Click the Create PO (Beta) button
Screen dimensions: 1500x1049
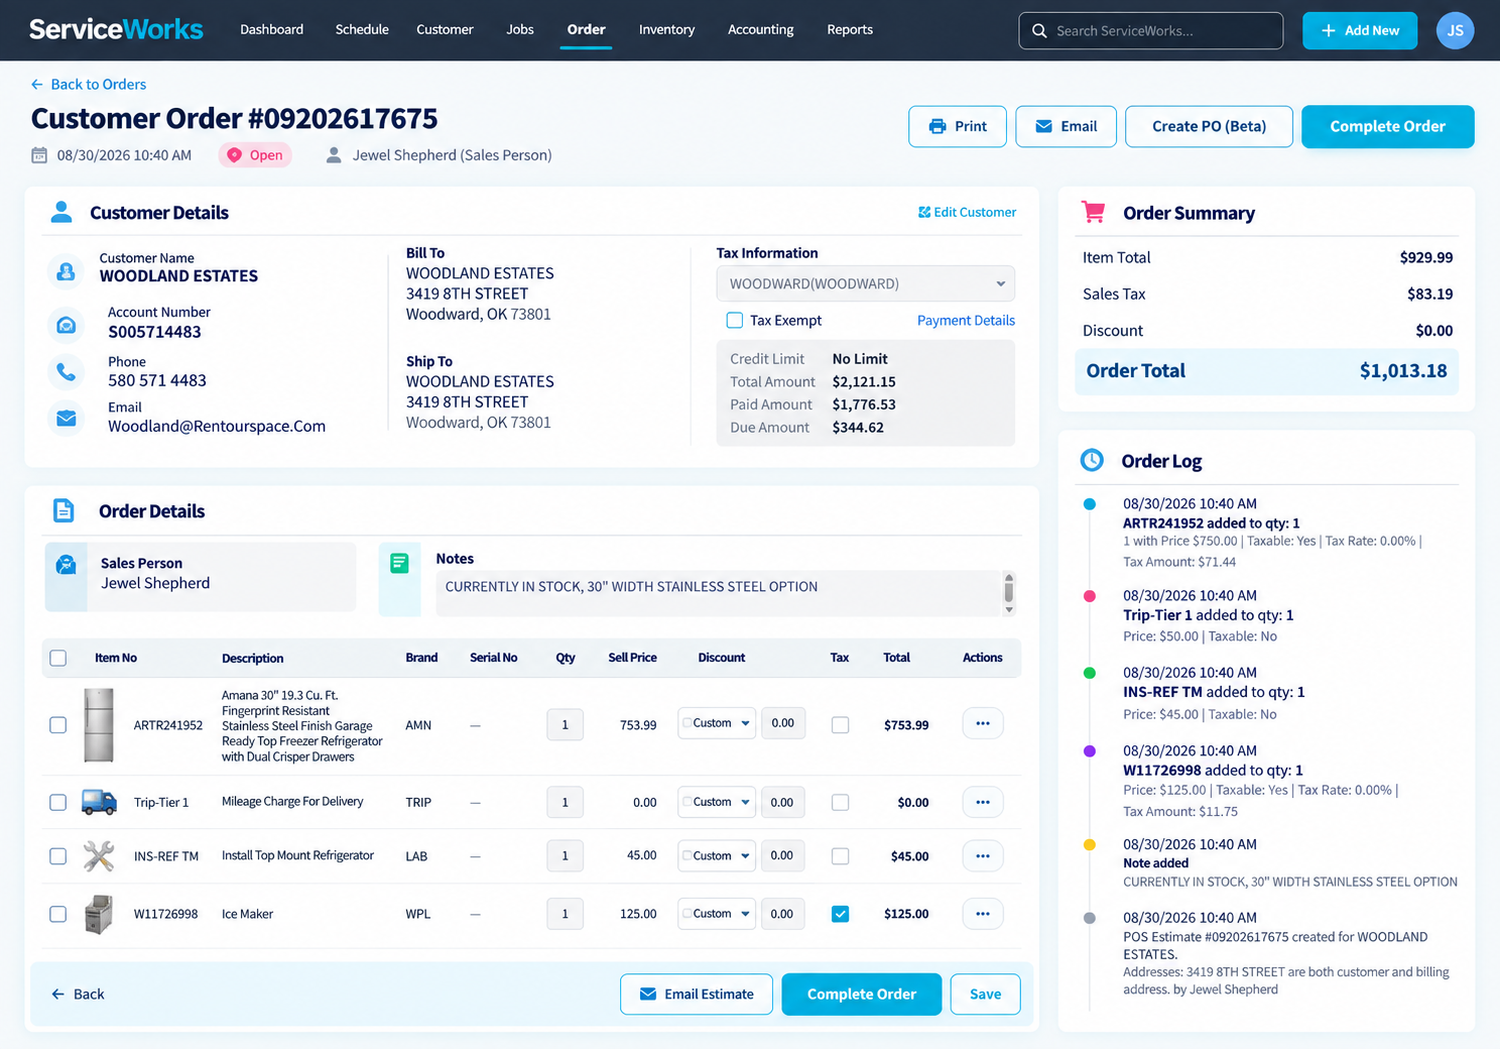pos(1209,127)
